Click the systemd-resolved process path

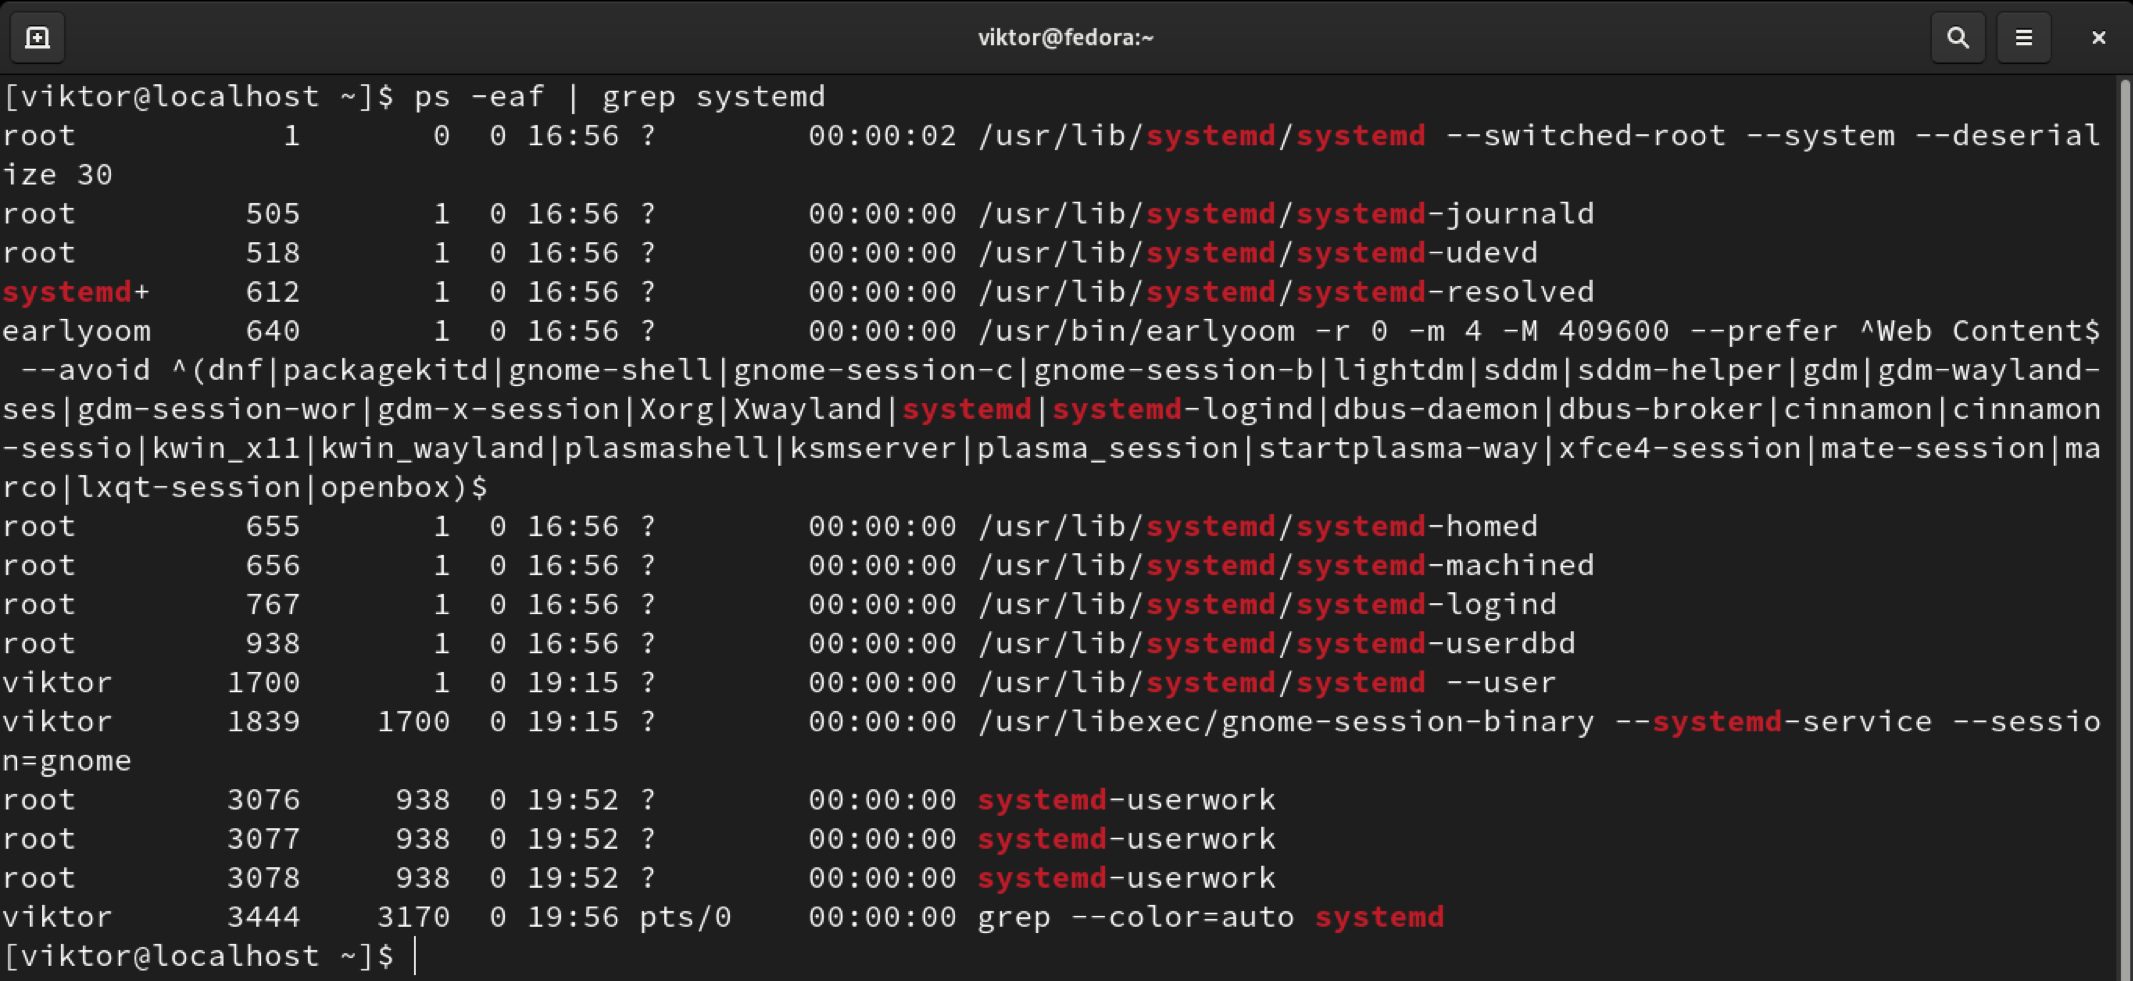pos(1285,292)
